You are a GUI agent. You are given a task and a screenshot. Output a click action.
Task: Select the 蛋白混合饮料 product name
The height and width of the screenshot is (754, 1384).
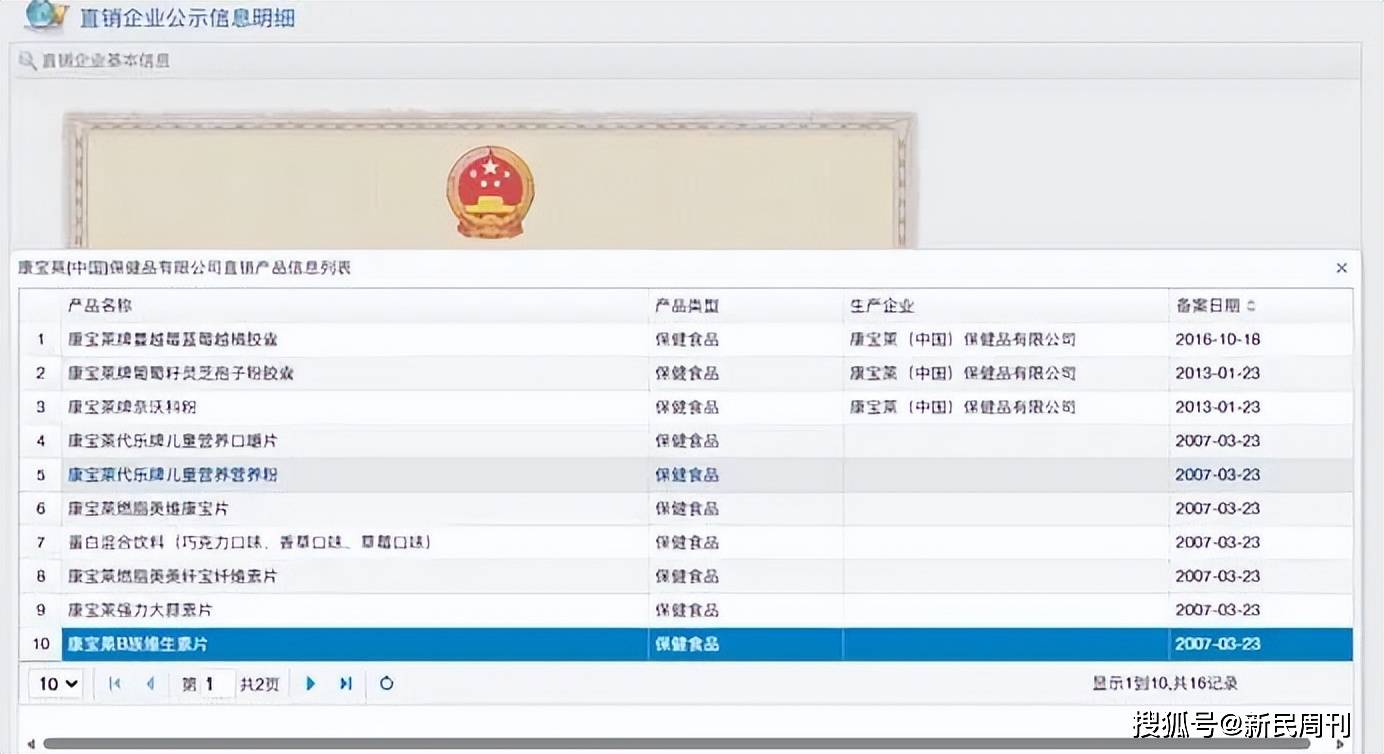(250, 543)
